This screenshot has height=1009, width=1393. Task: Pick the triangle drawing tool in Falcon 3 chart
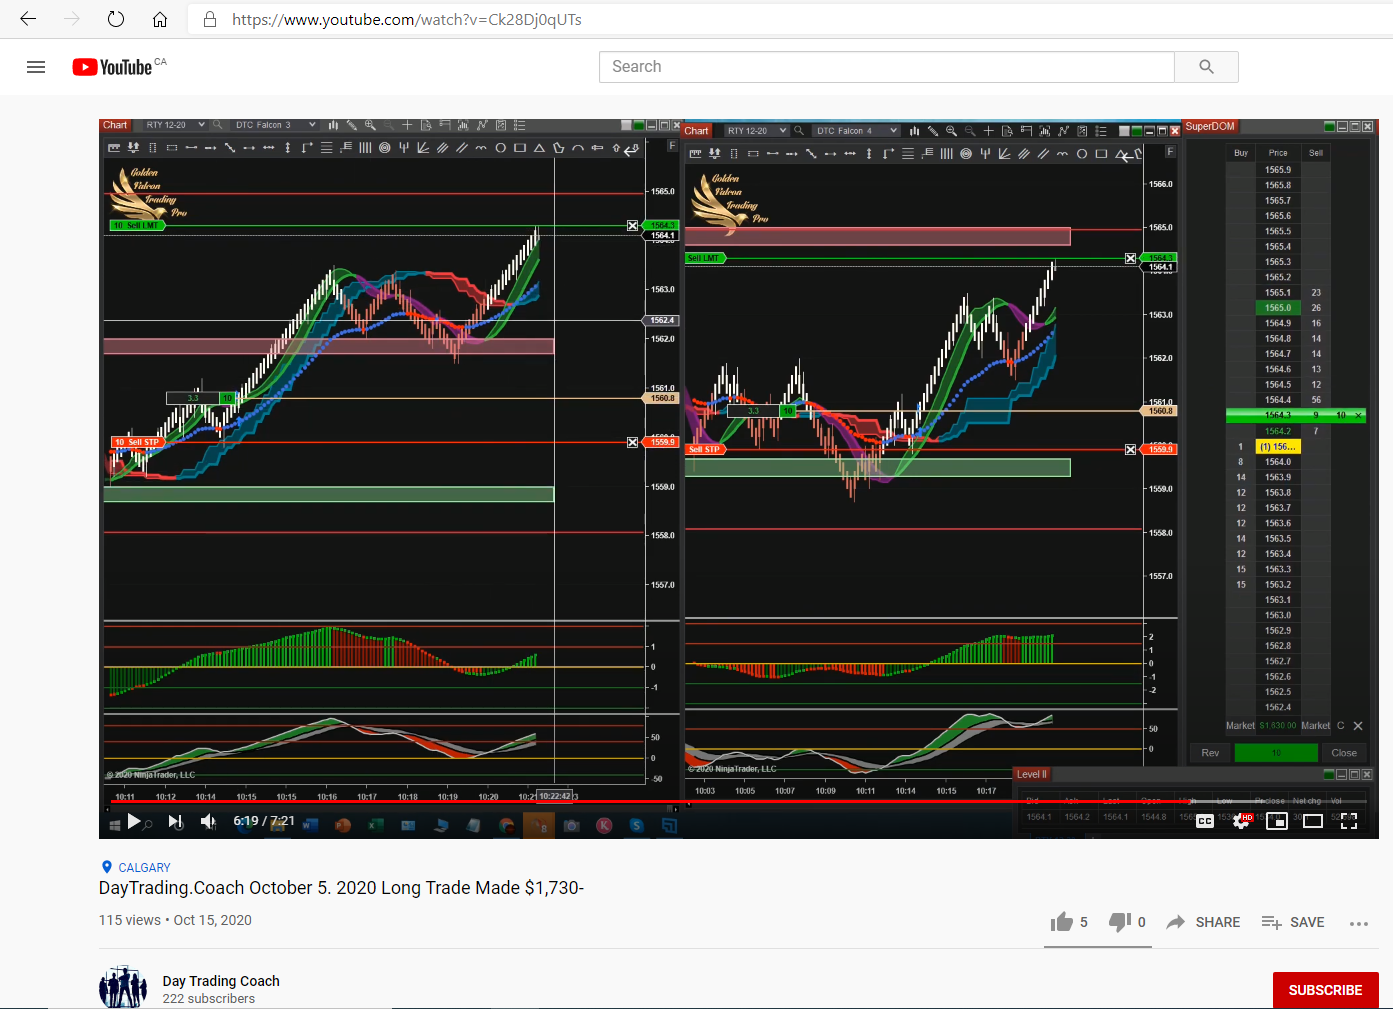539,148
